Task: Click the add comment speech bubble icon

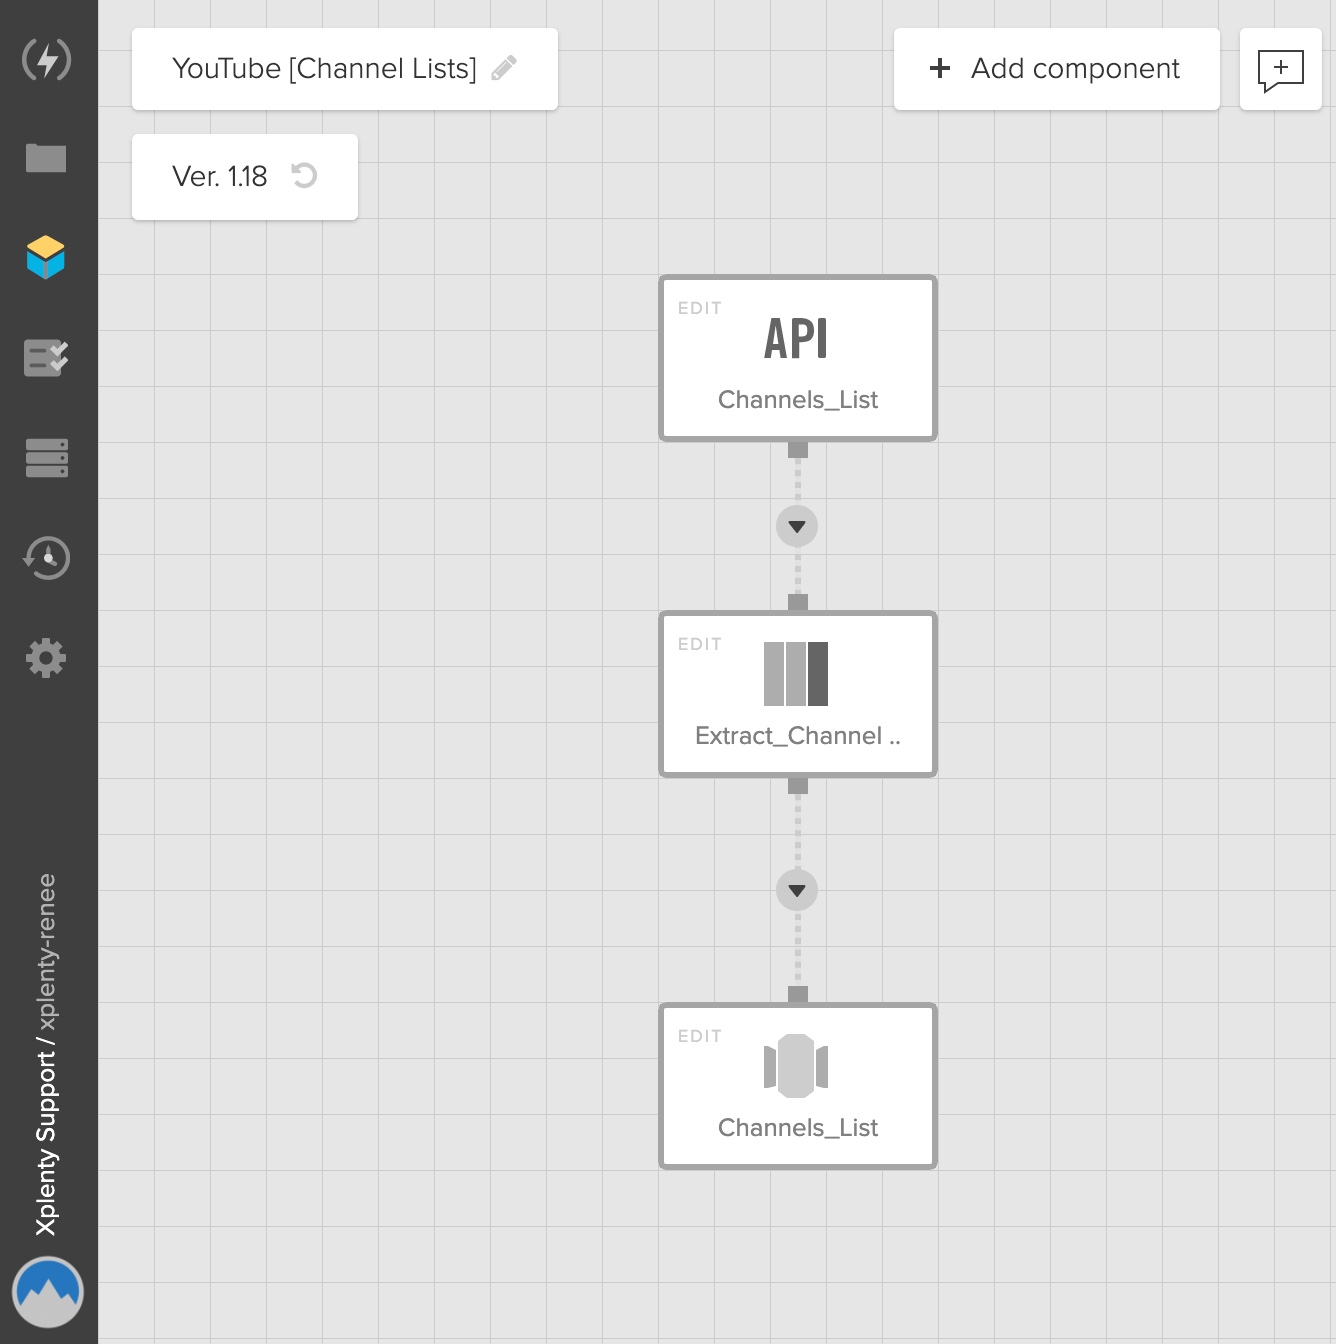Action: (1280, 70)
